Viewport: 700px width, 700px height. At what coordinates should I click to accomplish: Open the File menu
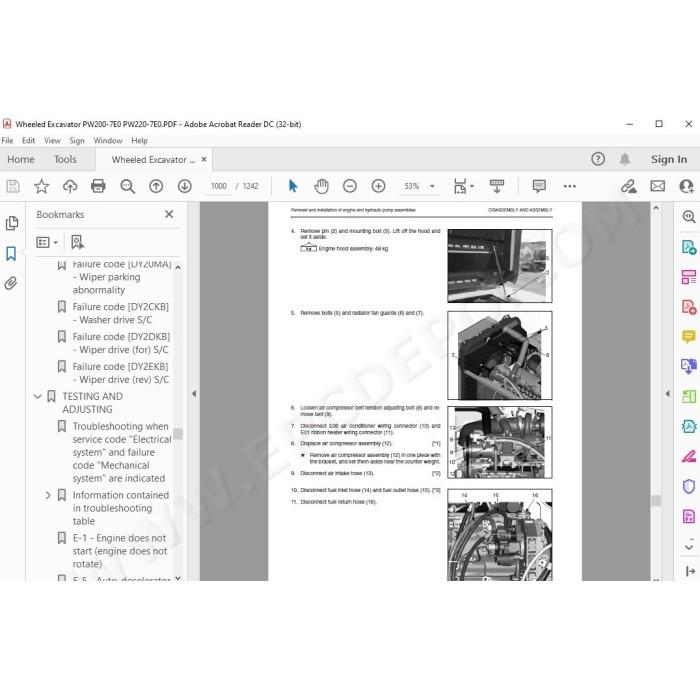pyautogui.click(x=7, y=141)
